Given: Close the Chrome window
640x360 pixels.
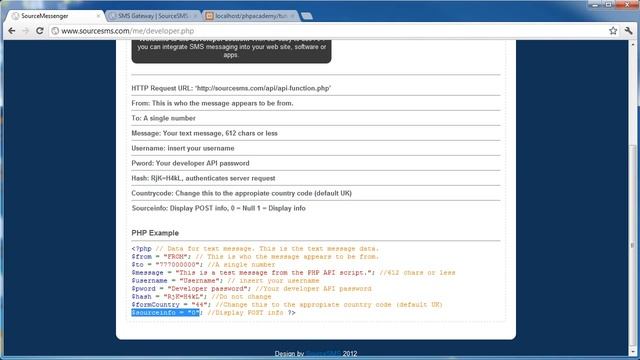Looking at the screenshot, I should (627, 4).
